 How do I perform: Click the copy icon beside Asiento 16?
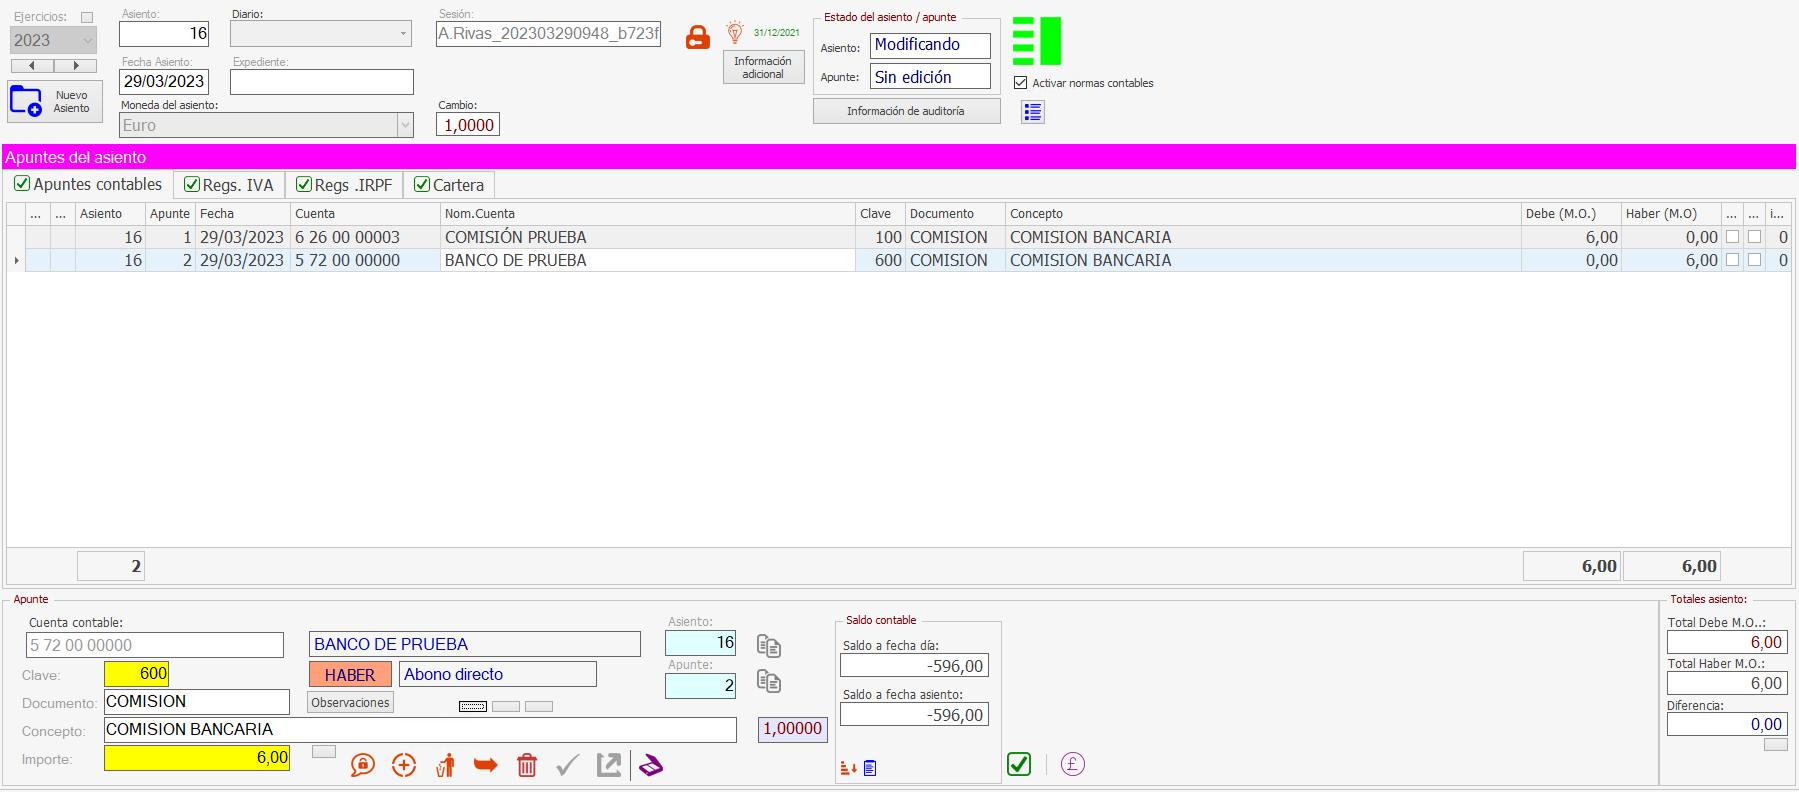768,645
